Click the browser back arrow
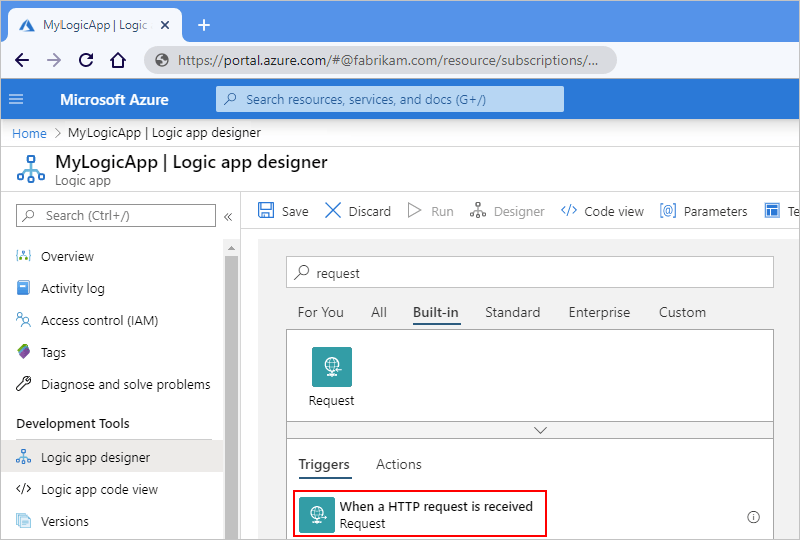This screenshot has width=800, height=540. tap(22, 60)
